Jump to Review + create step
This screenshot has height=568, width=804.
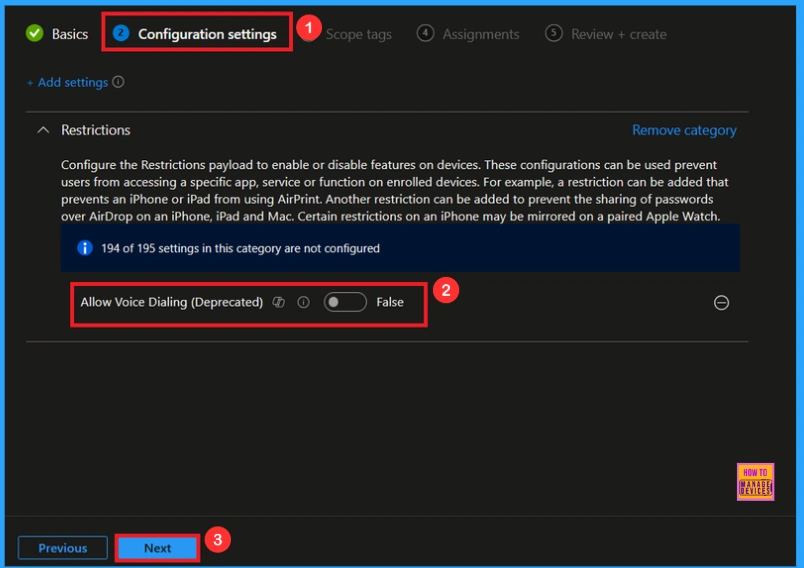pyautogui.click(x=606, y=34)
